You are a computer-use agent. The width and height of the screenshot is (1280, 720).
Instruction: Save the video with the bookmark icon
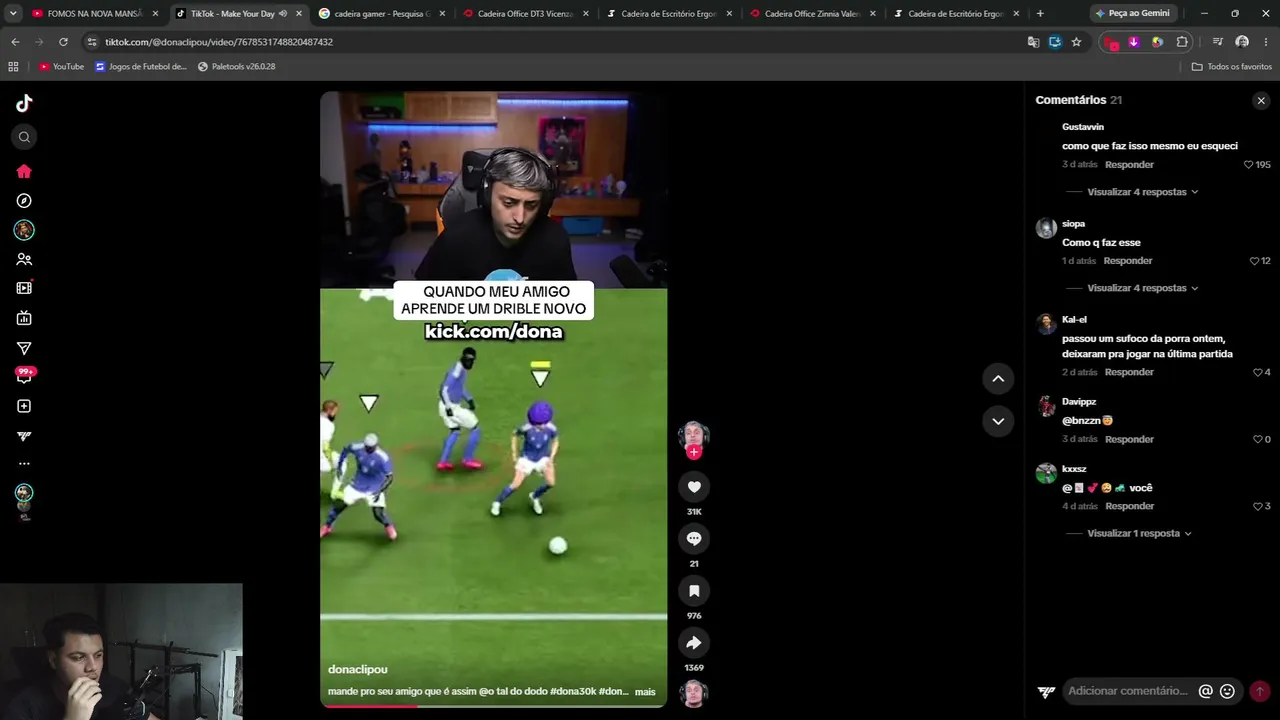click(694, 591)
